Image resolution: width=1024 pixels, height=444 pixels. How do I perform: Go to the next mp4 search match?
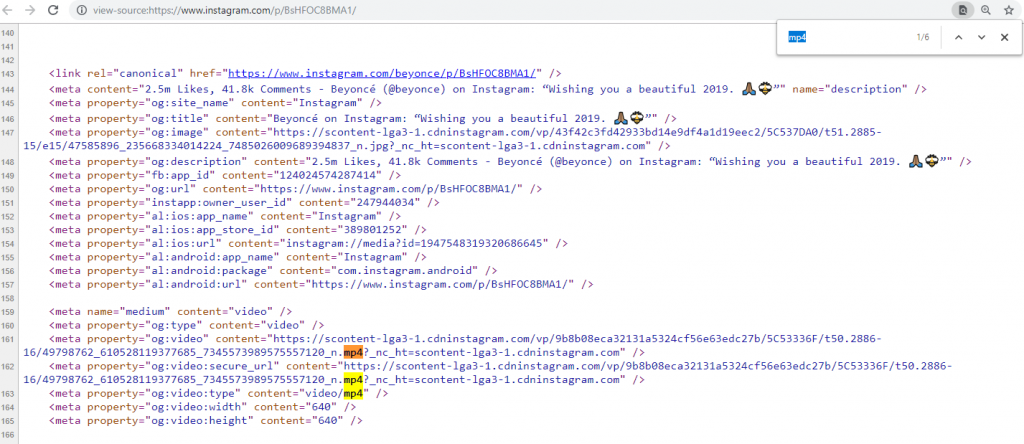tap(981, 37)
